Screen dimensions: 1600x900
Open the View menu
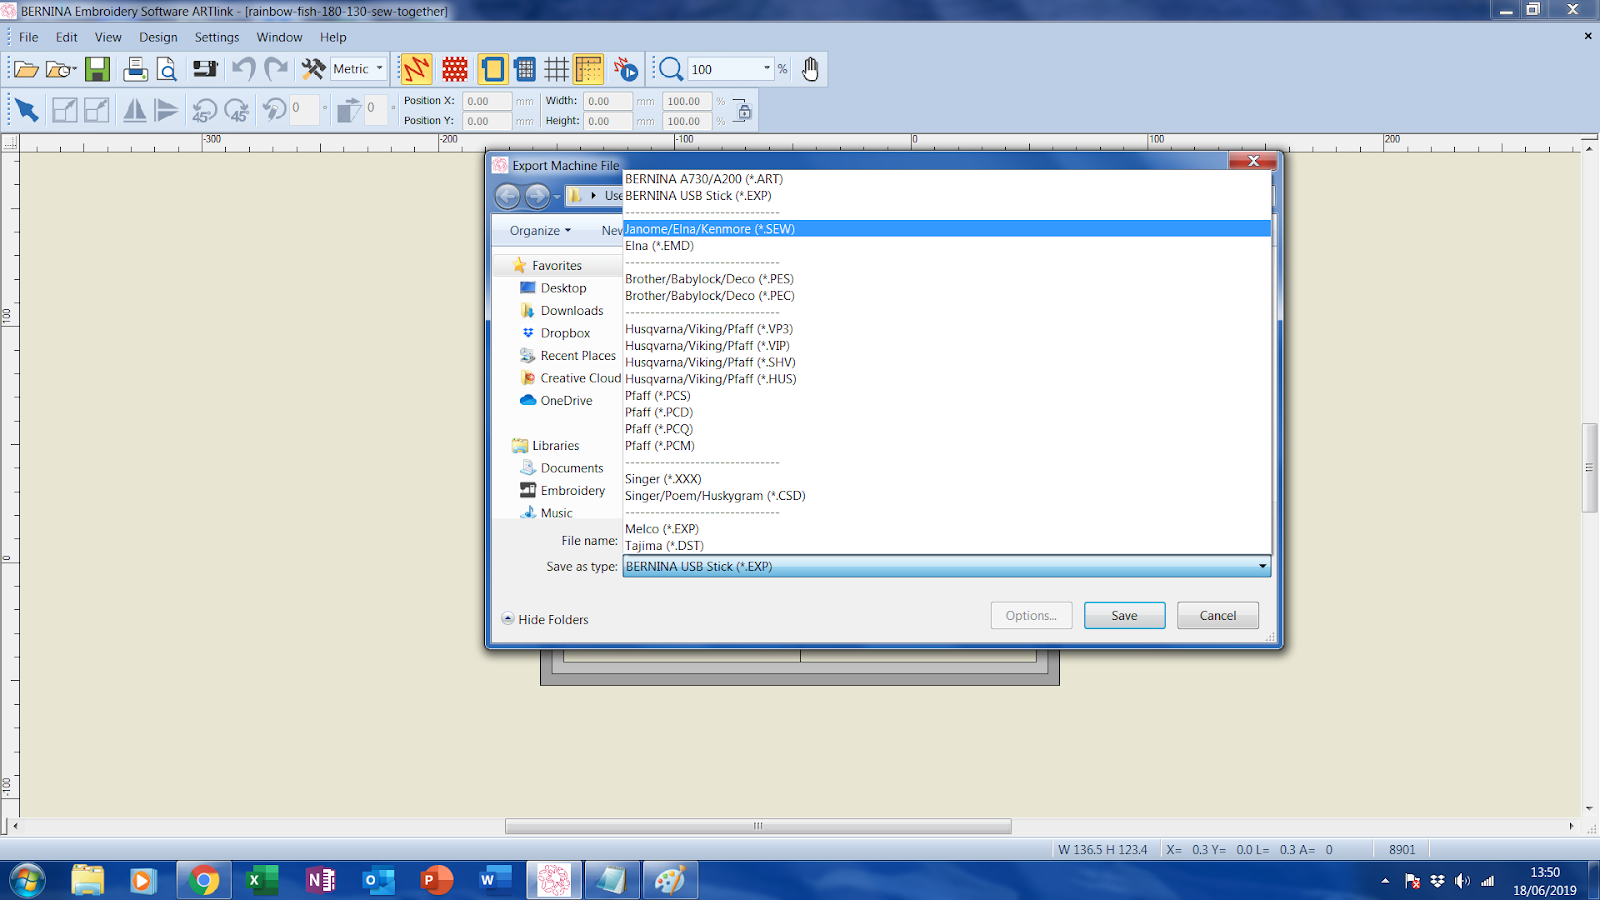pyautogui.click(x=108, y=37)
